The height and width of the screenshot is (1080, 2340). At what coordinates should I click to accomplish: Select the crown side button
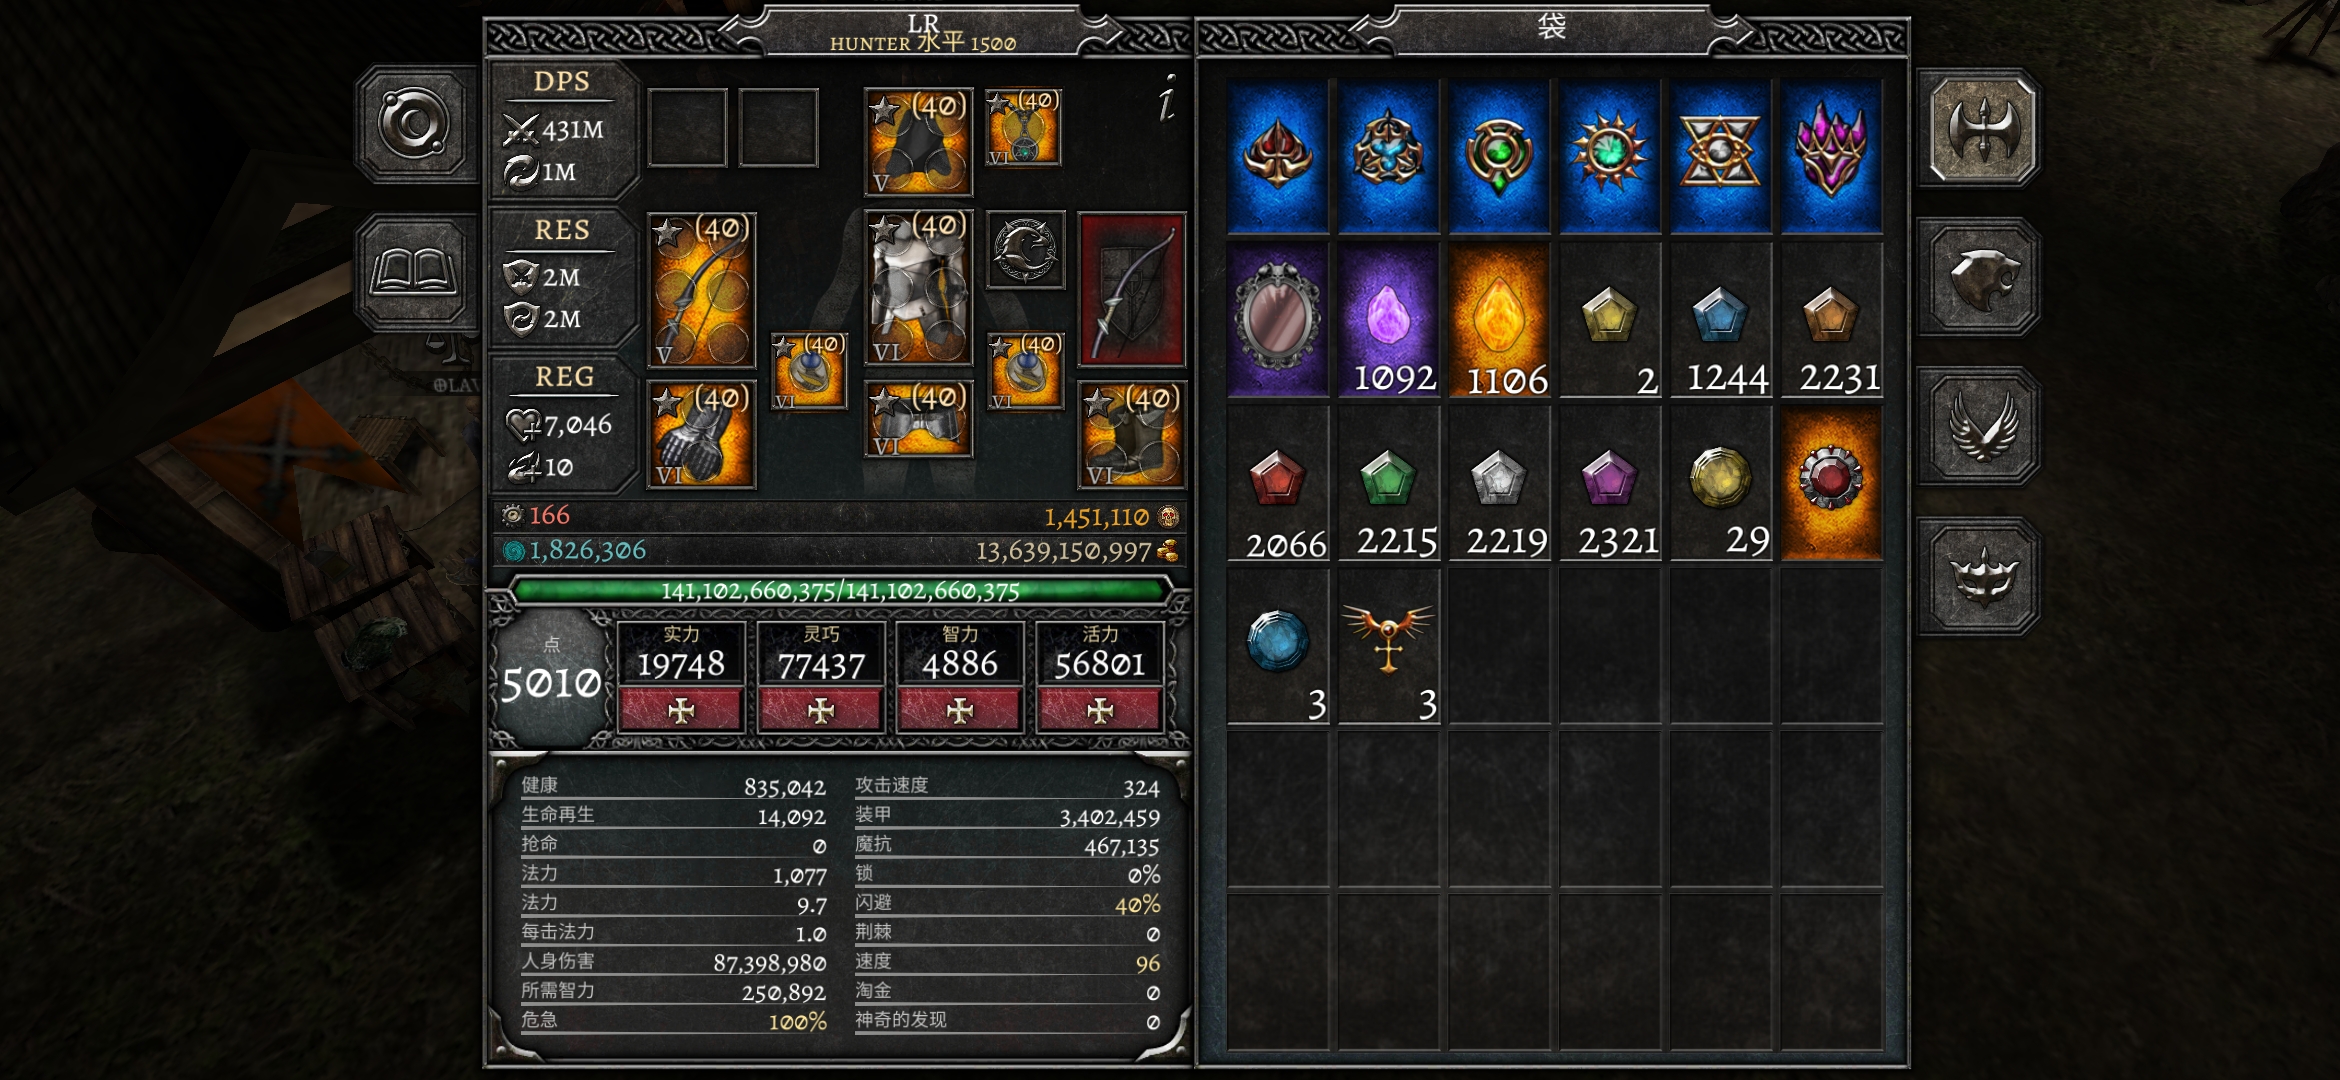(1979, 577)
